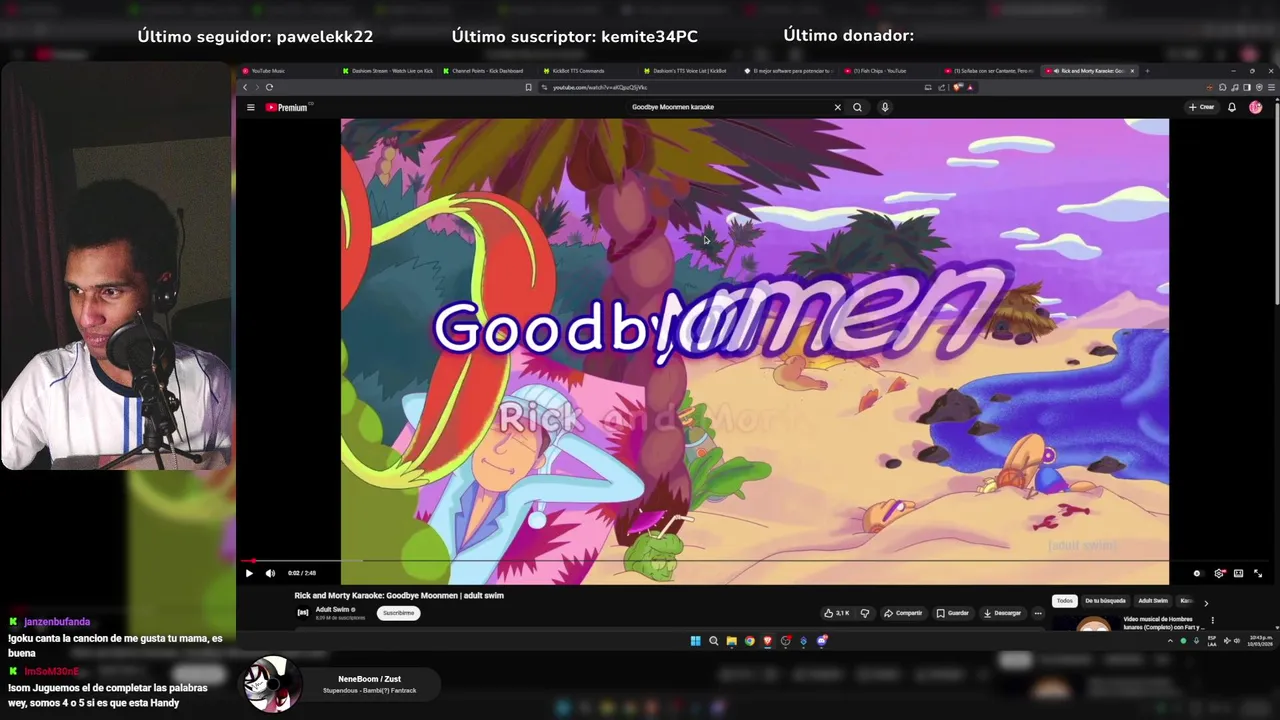Open Brave Shields lion icon
1280x720 pixels.
[957, 88]
